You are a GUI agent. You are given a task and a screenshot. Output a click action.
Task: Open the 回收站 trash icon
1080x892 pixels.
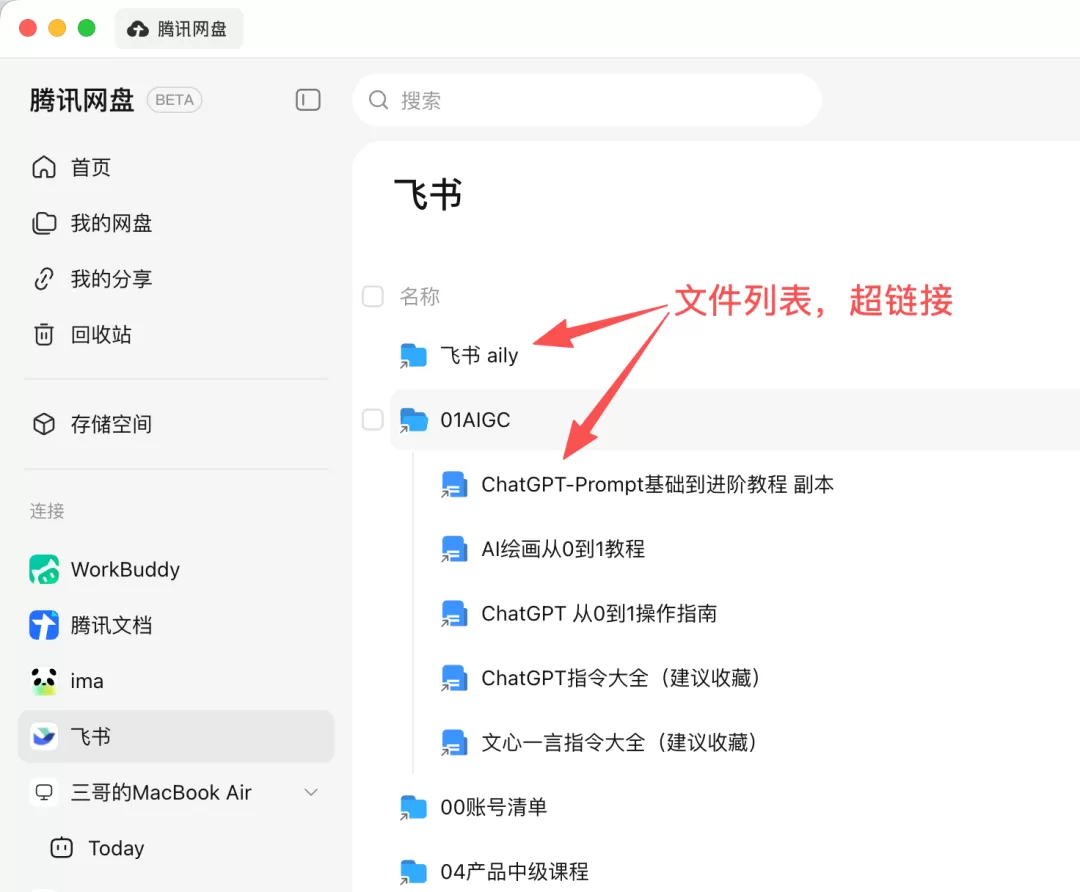pos(44,335)
